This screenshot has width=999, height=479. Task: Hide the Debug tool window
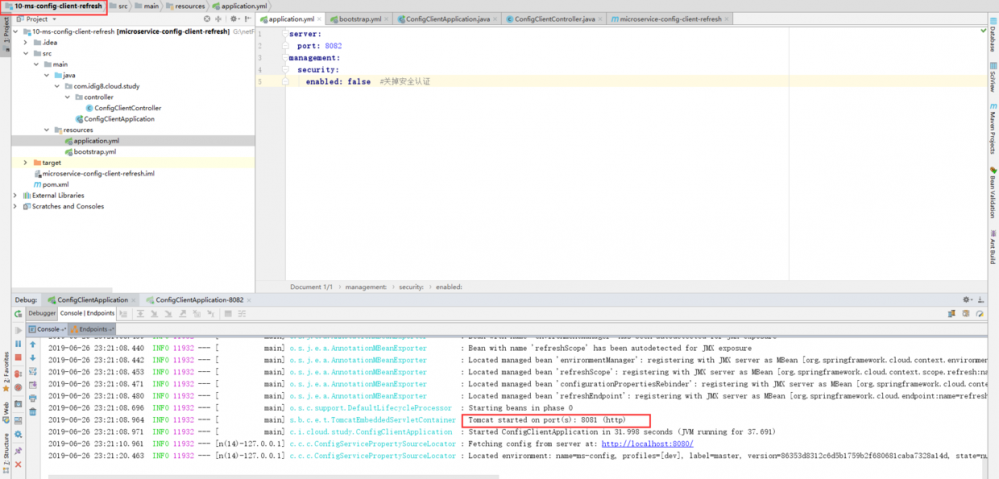click(x=981, y=299)
